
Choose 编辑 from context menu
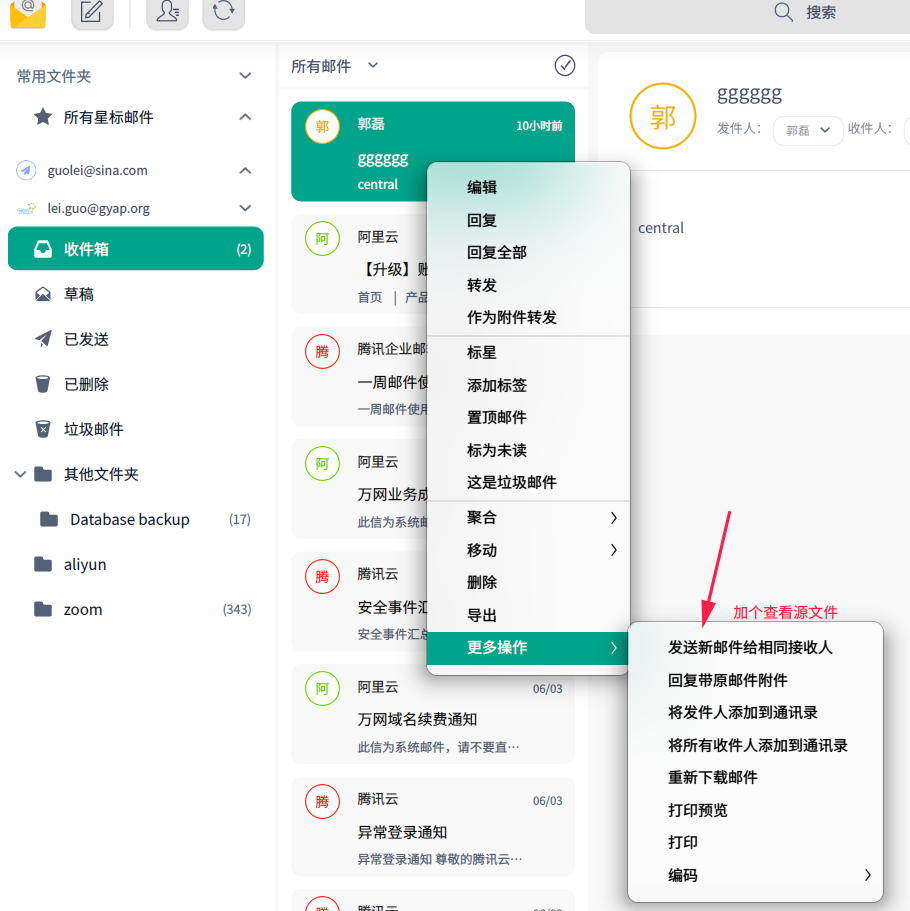(x=528, y=187)
